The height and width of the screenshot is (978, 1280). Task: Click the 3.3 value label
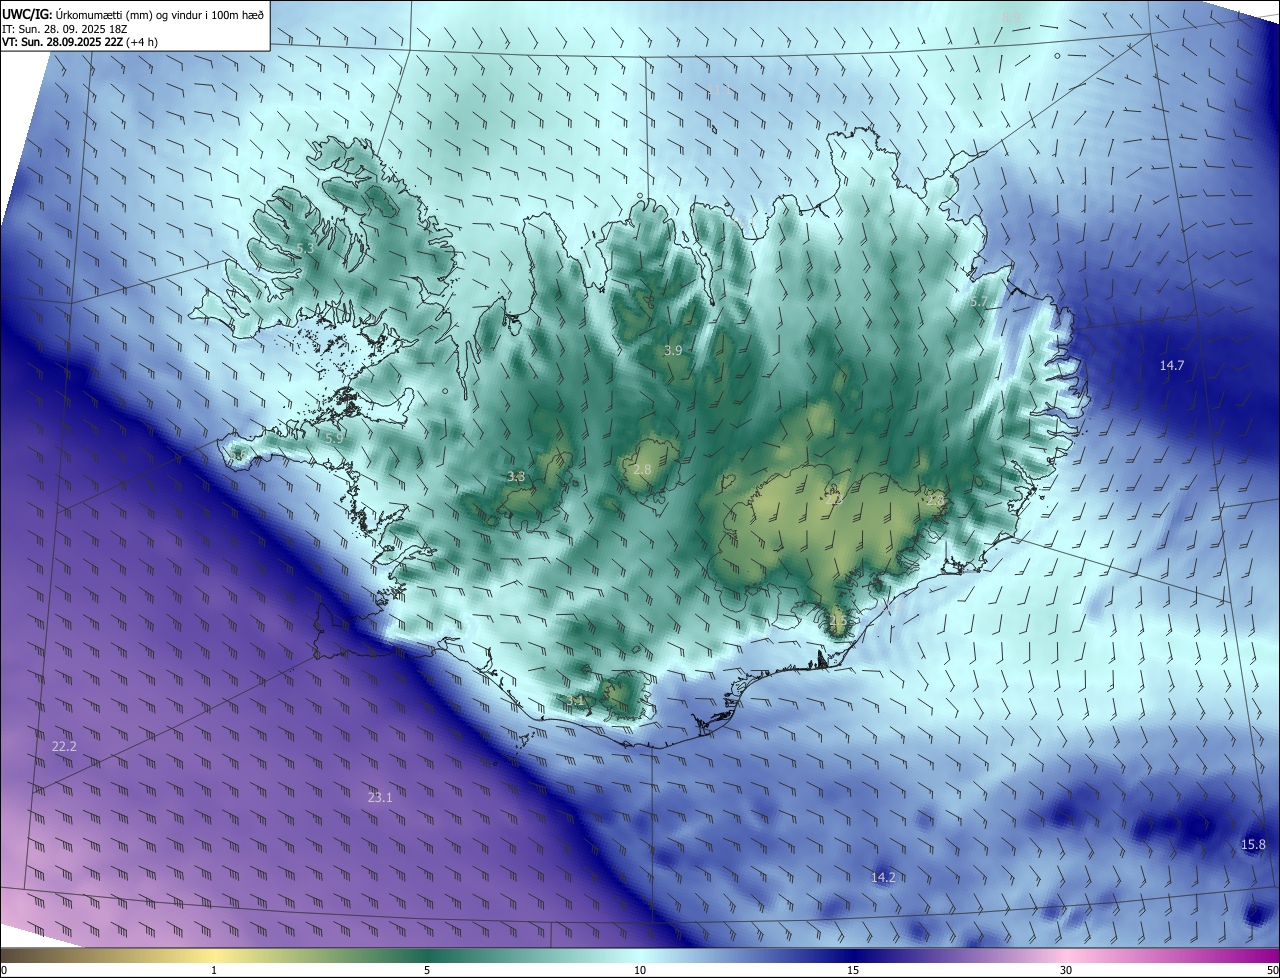(516, 477)
